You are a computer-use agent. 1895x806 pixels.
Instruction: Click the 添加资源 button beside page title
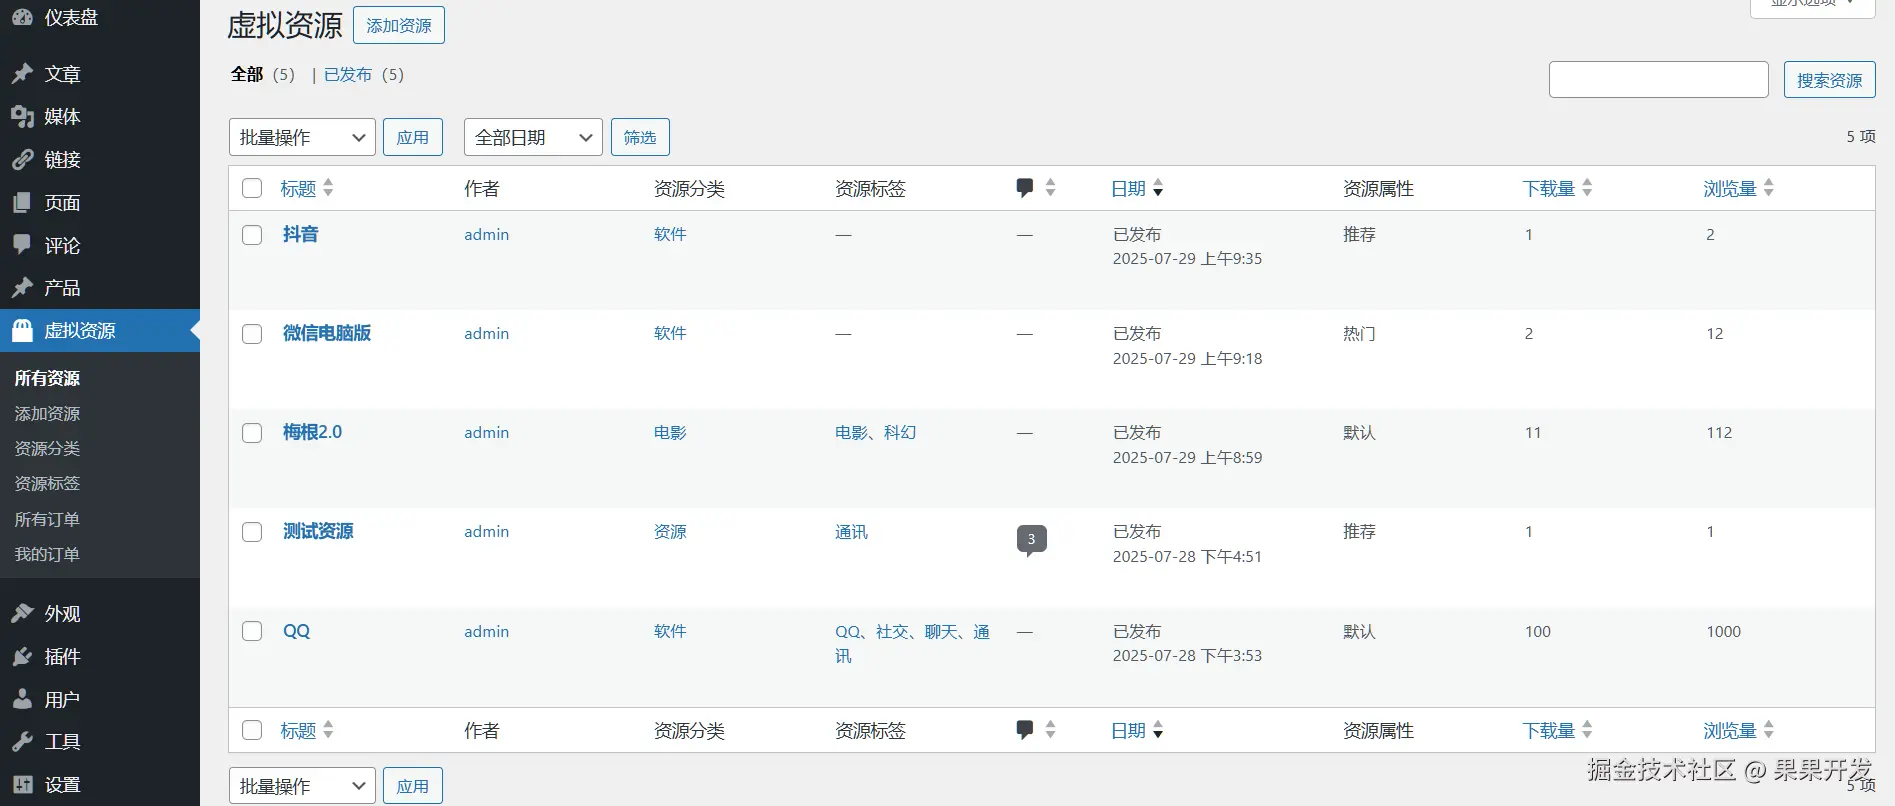(398, 26)
